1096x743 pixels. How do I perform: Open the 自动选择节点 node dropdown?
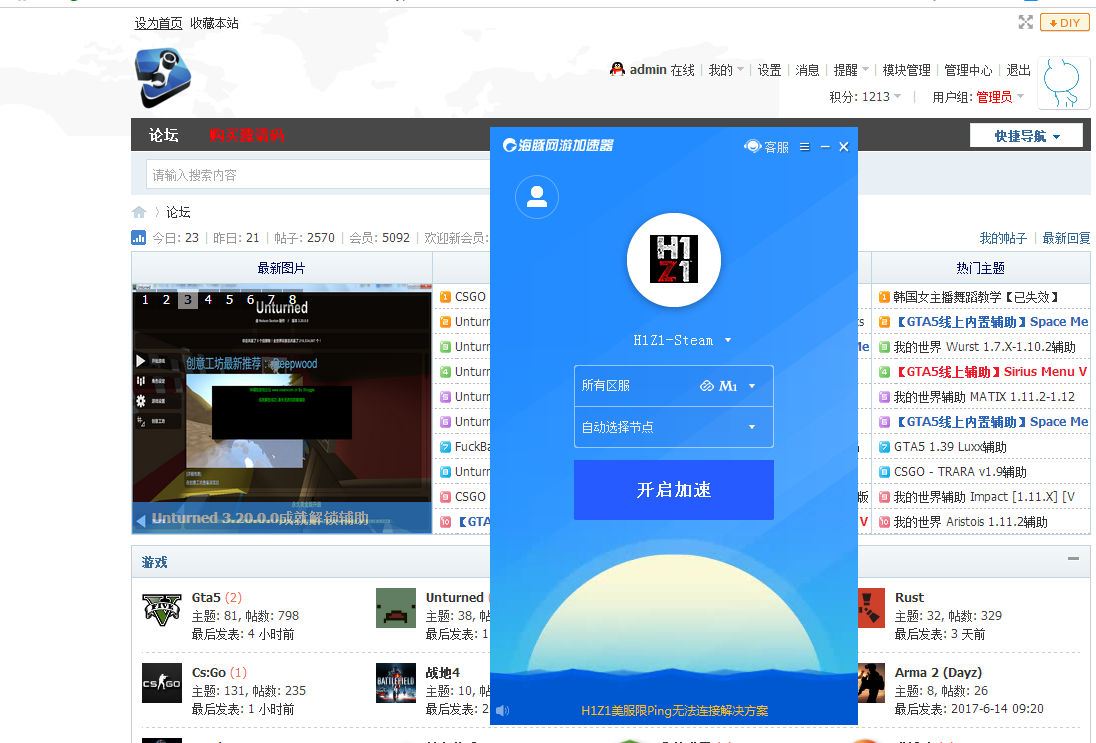[673, 427]
